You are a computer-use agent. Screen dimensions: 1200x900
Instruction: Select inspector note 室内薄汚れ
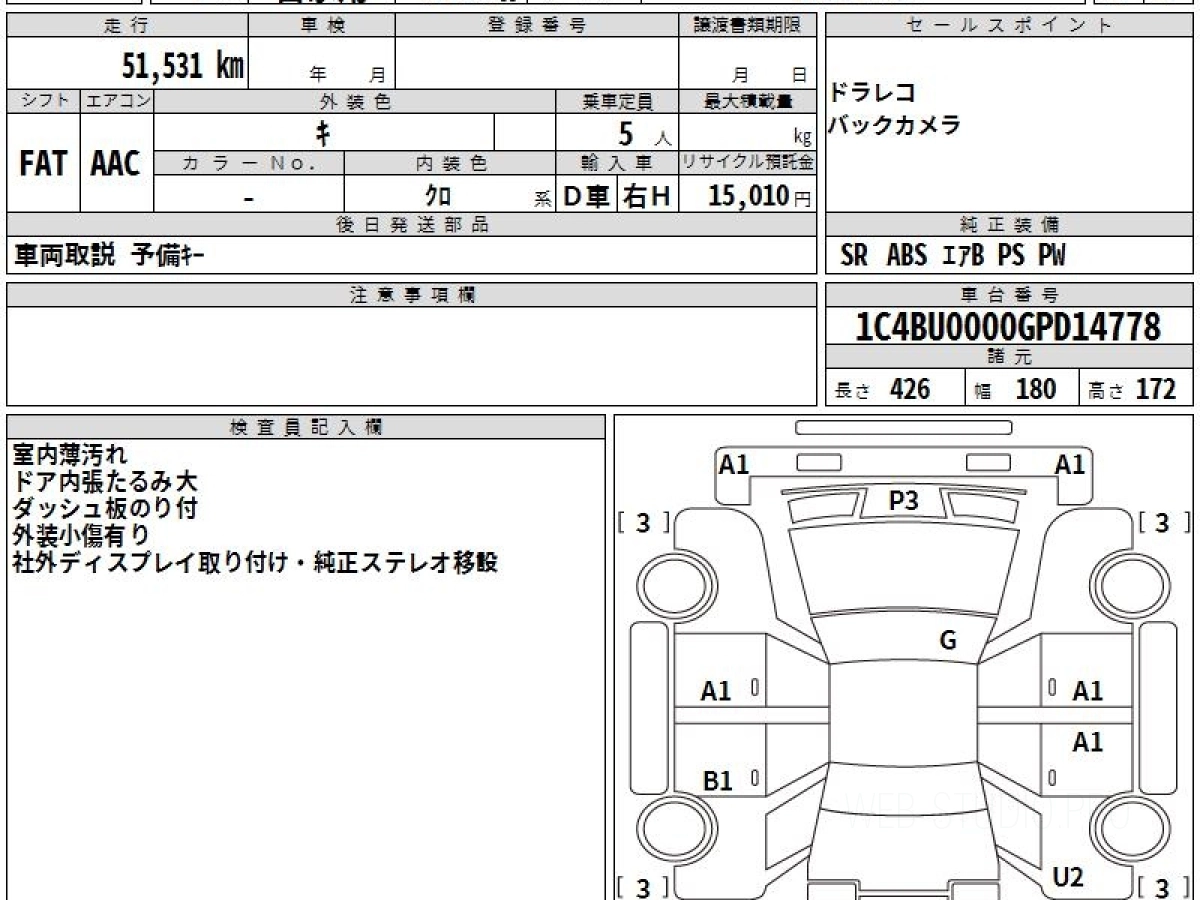pyautogui.click(x=70, y=455)
